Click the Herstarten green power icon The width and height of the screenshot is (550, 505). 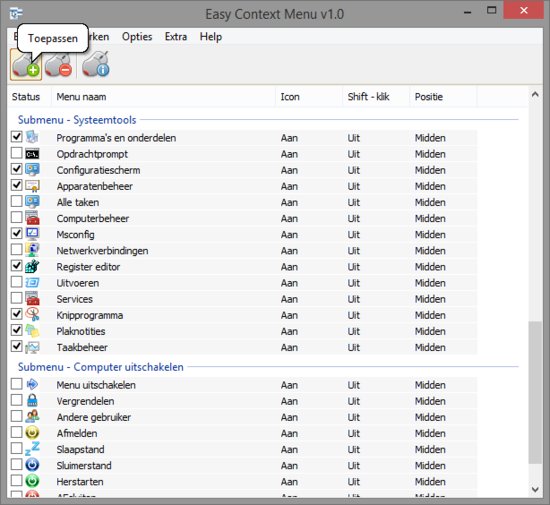32,481
